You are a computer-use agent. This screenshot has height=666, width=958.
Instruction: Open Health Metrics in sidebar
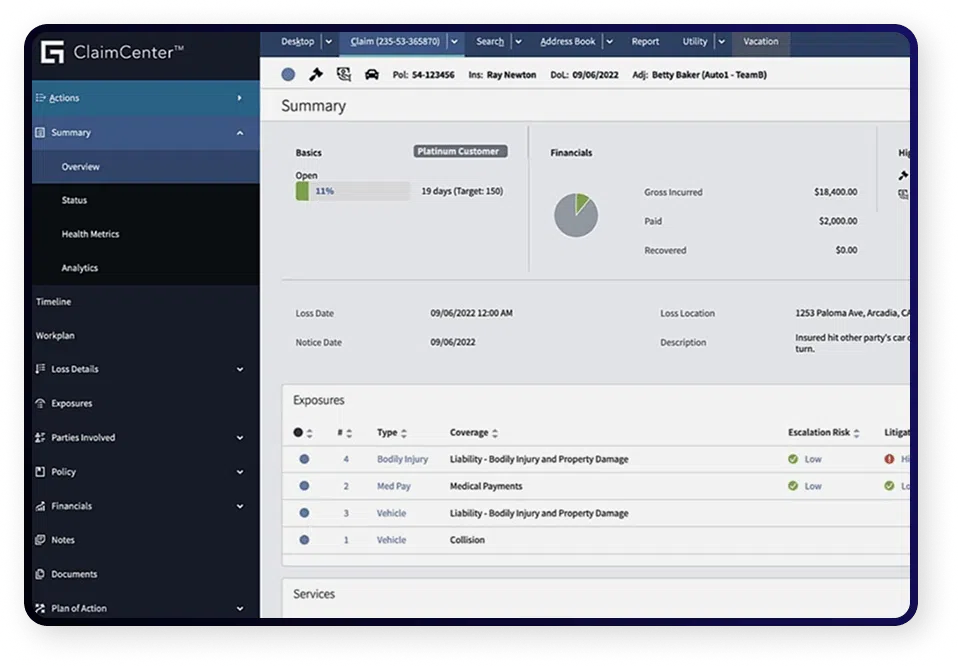(x=146, y=234)
